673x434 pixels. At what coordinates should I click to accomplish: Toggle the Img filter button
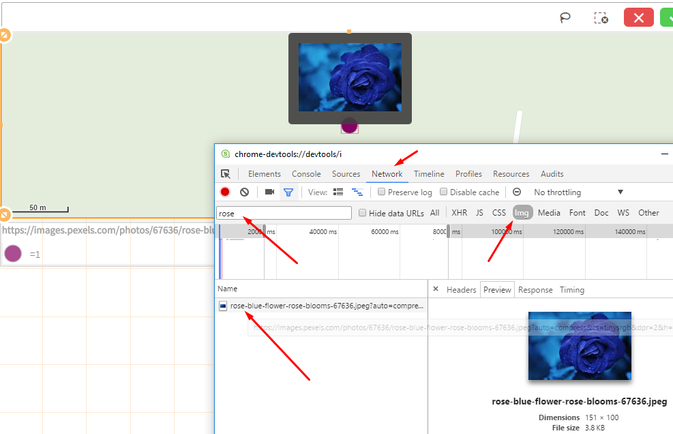click(x=522, y=212)
